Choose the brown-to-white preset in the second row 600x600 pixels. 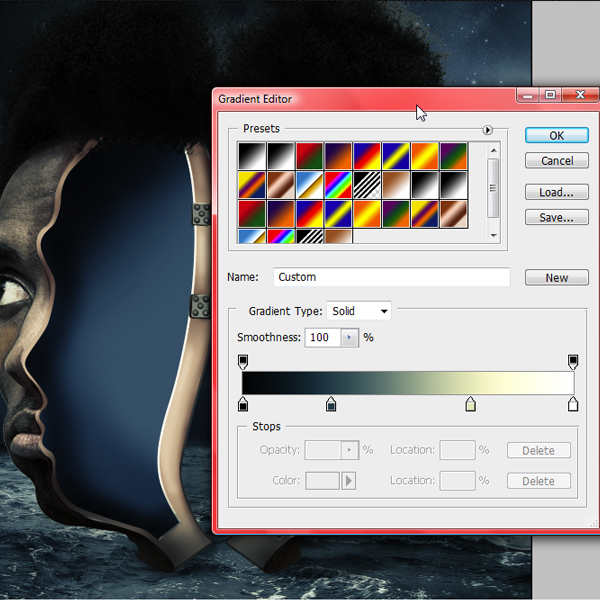(396, 185)
